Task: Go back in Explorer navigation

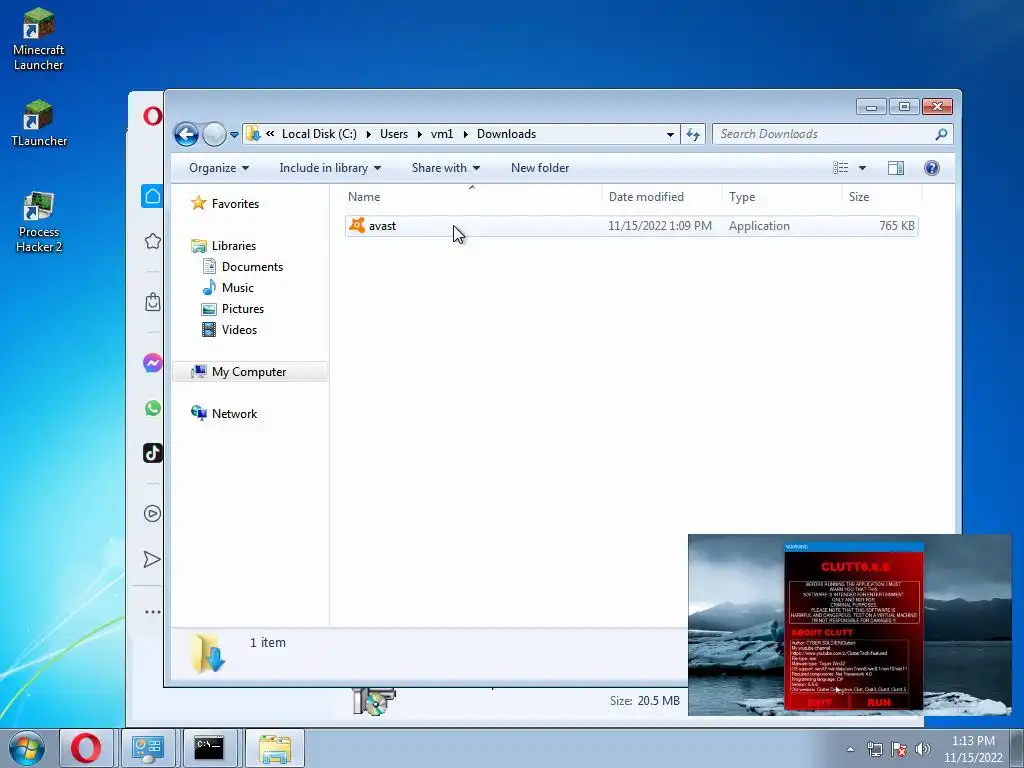Action: (186, 135)
